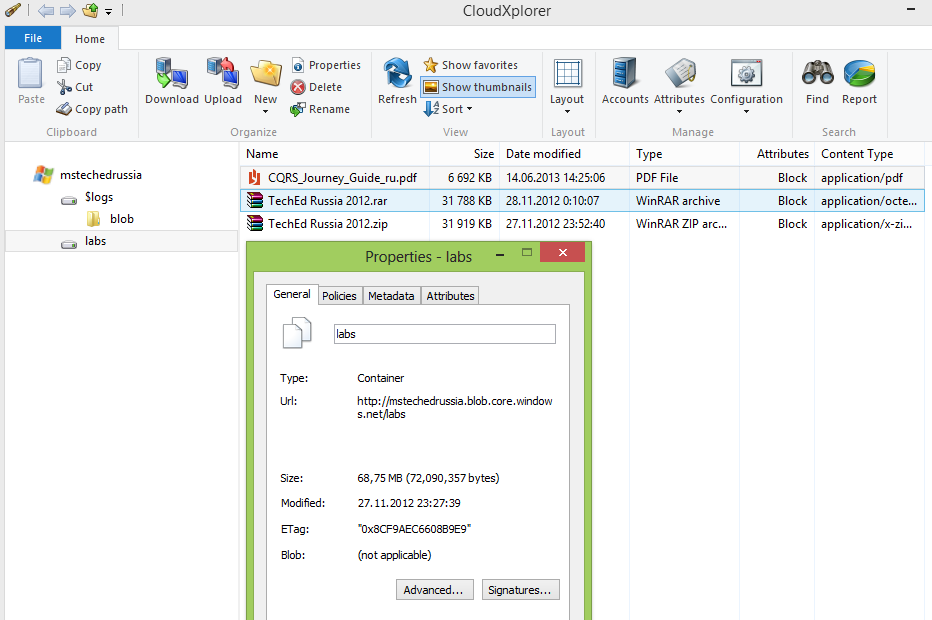Click the WinRAR icon of TechEd Russia 2012.zip

tap(255, 224)
